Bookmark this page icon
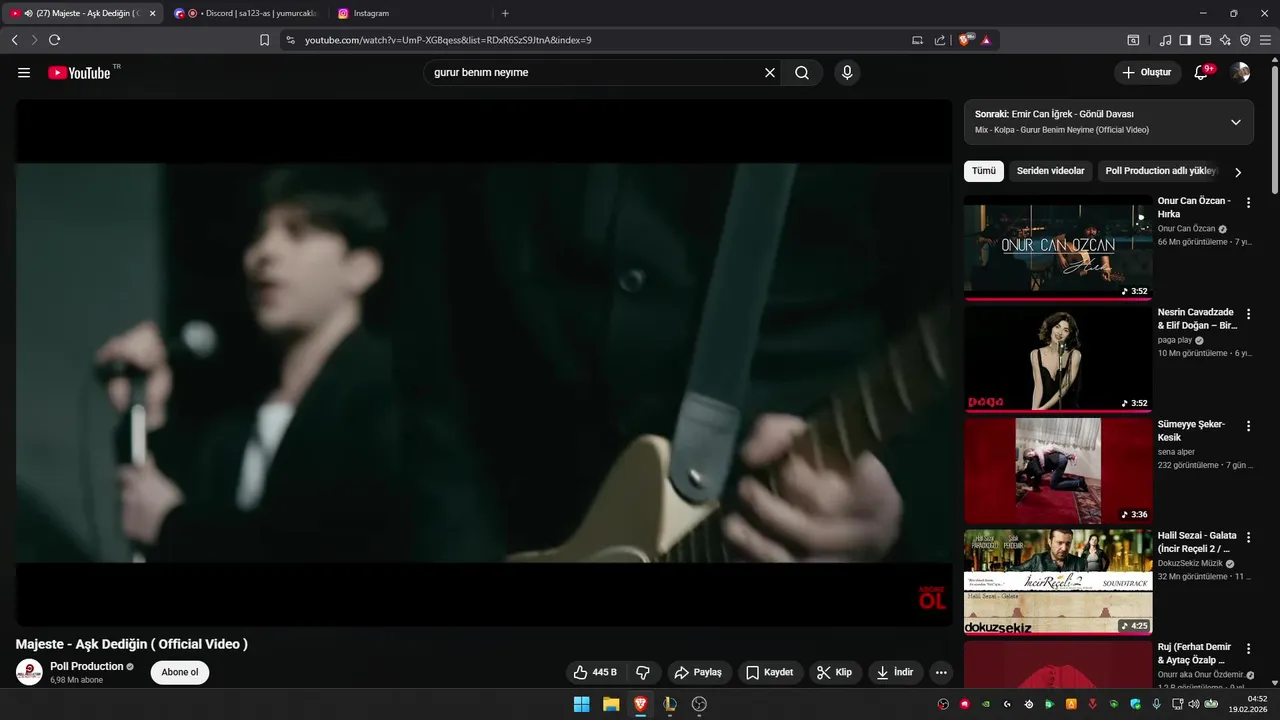Image resolution: width=1280 pixels, height=720 pixels. [x=265, y=40]
